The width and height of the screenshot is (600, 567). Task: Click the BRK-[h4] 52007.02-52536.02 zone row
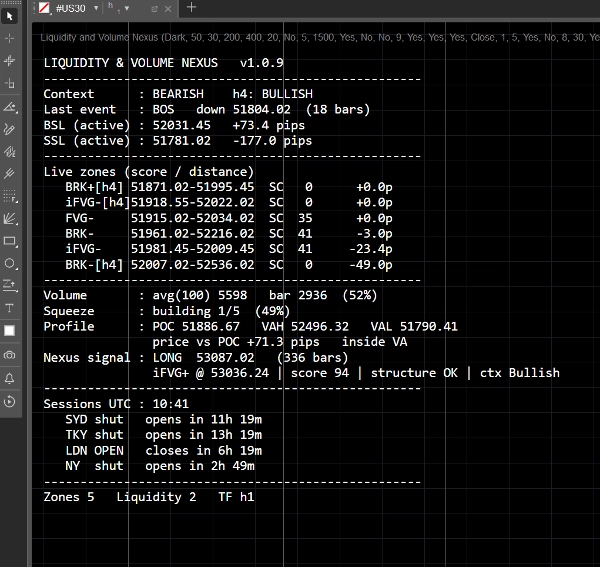coord(229,265)
